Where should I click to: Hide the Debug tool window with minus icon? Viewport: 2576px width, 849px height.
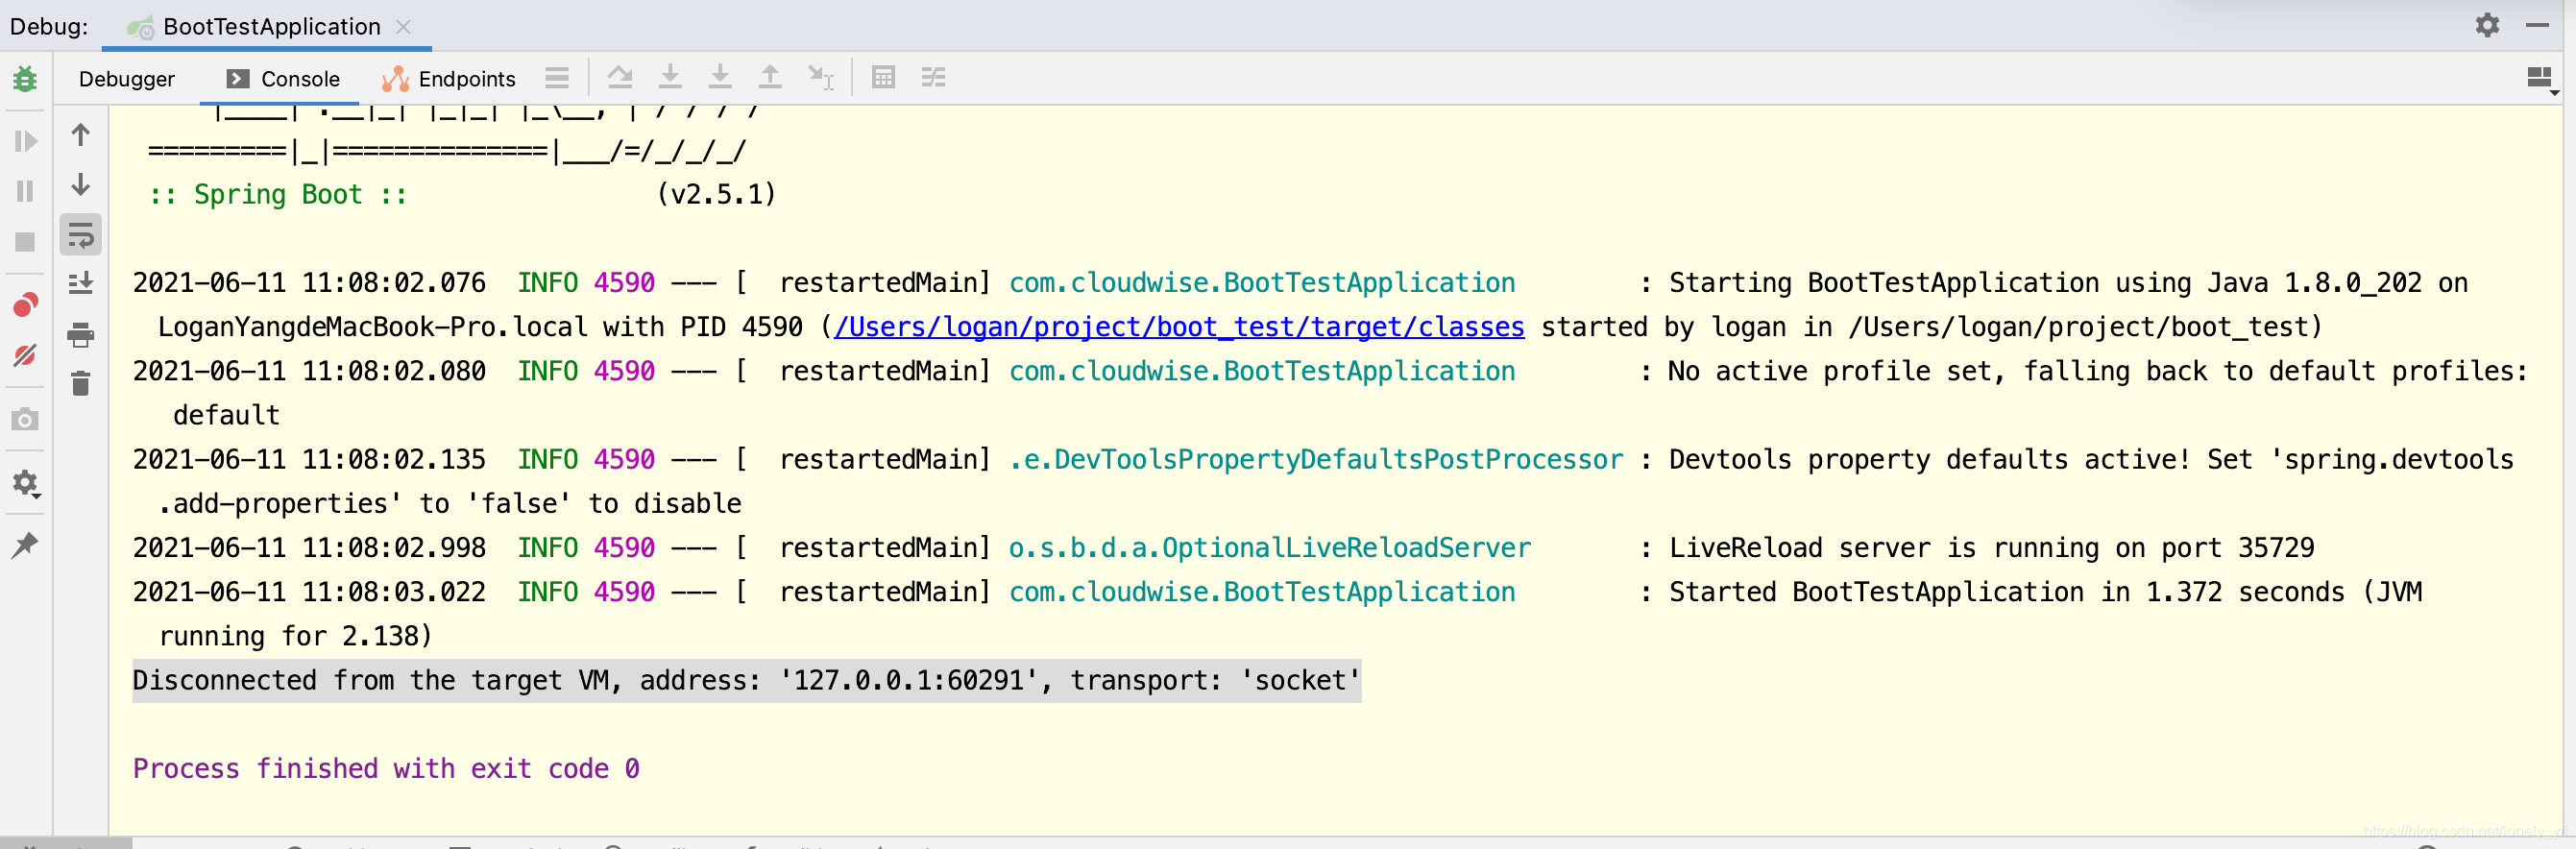2537,25
